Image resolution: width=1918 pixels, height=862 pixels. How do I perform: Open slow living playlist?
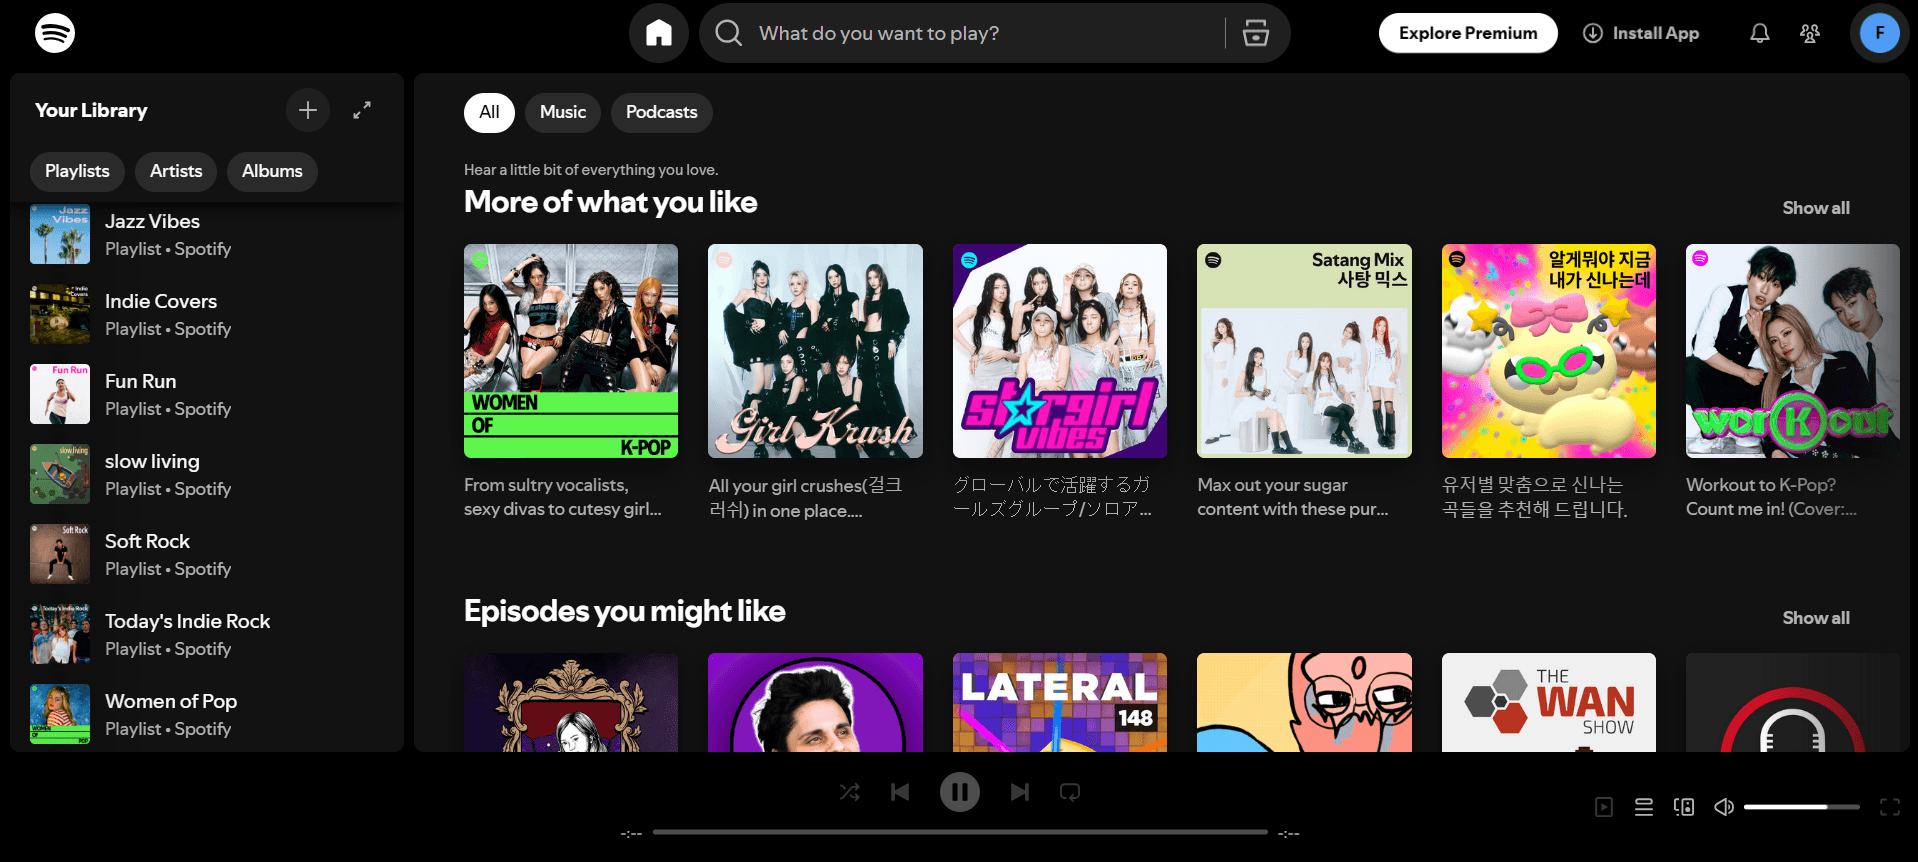[207, 474]
